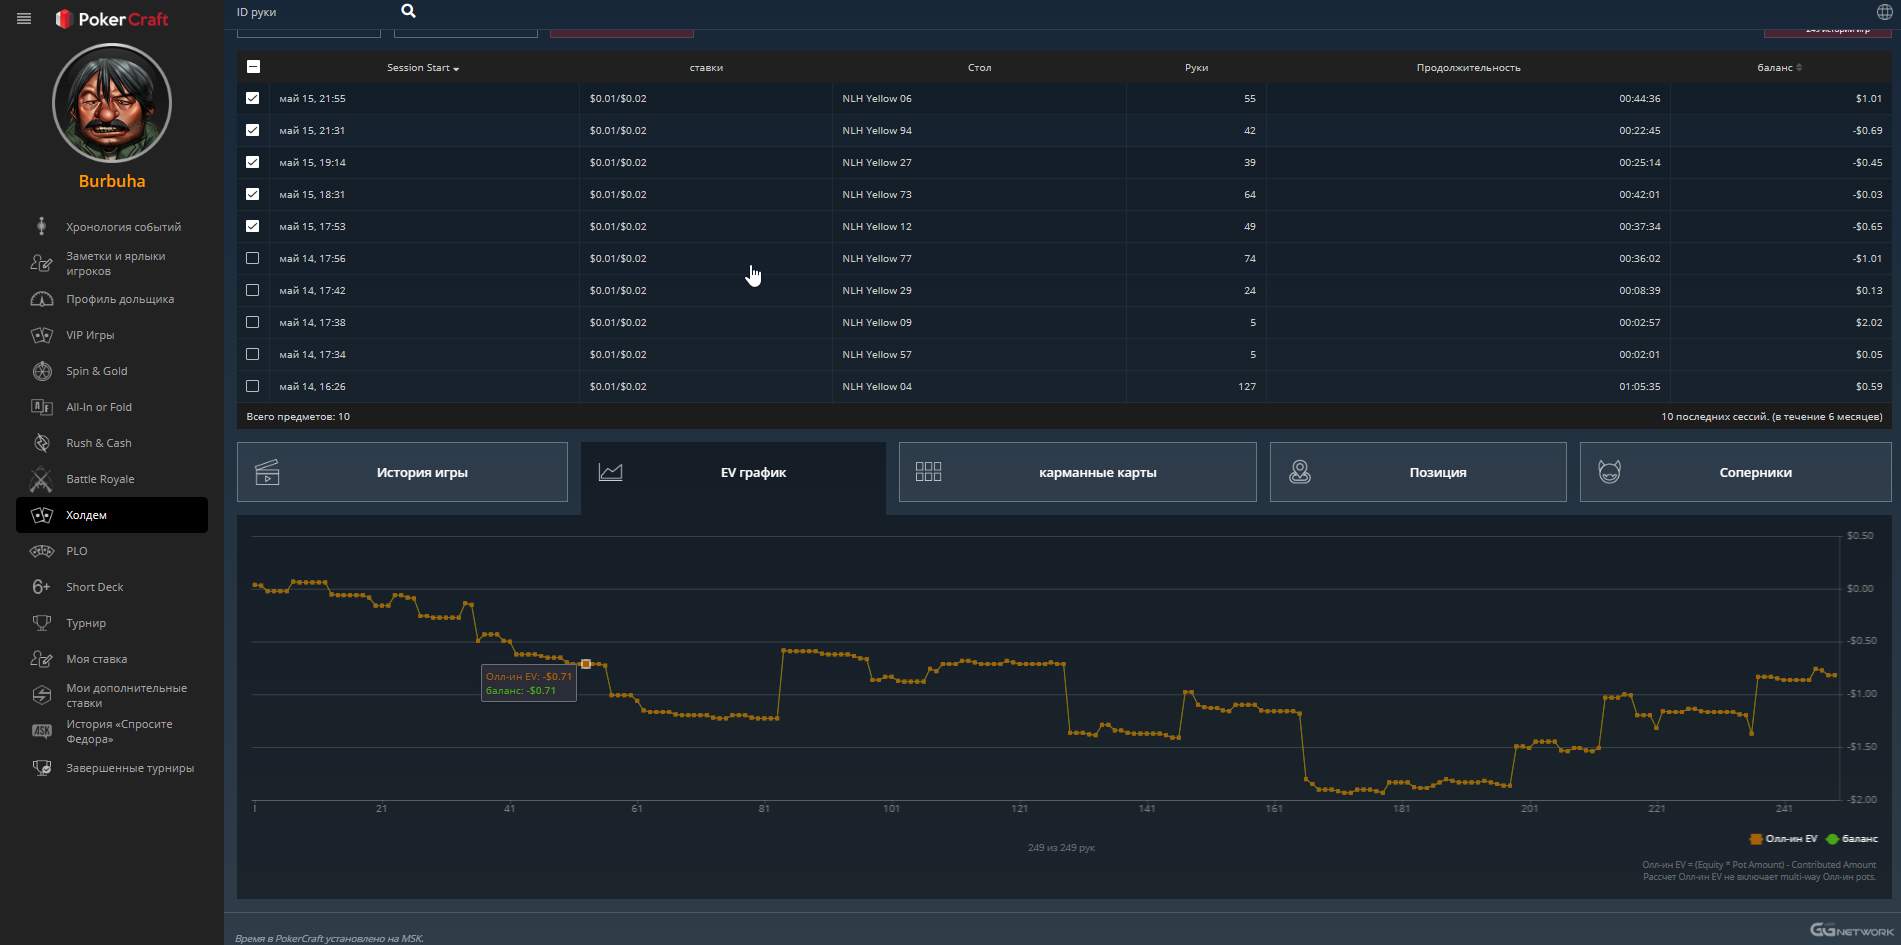This screenshot has width=1901, height=945.
Task: Sort by Session Start column
Action: tap(423, 68)
